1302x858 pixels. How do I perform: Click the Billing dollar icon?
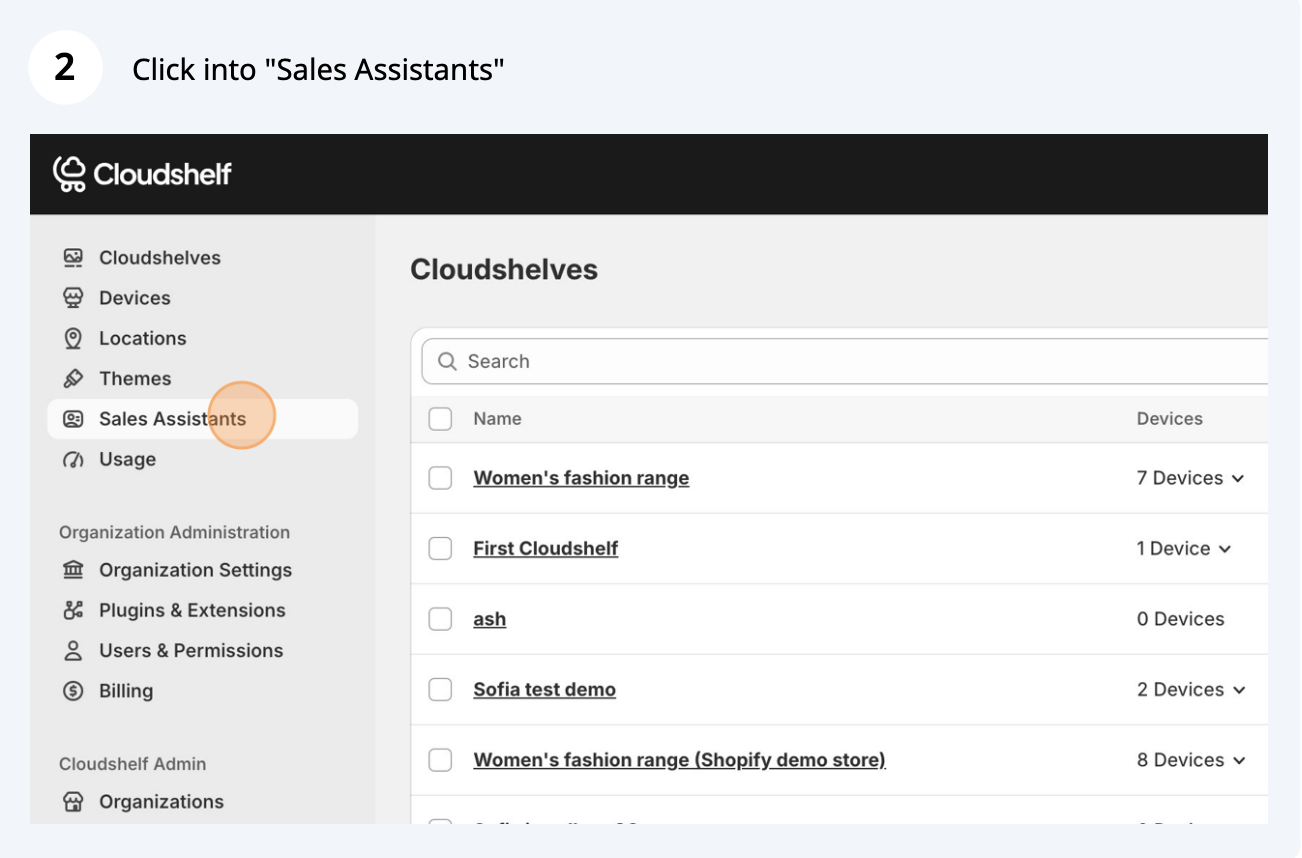(73, 691)
